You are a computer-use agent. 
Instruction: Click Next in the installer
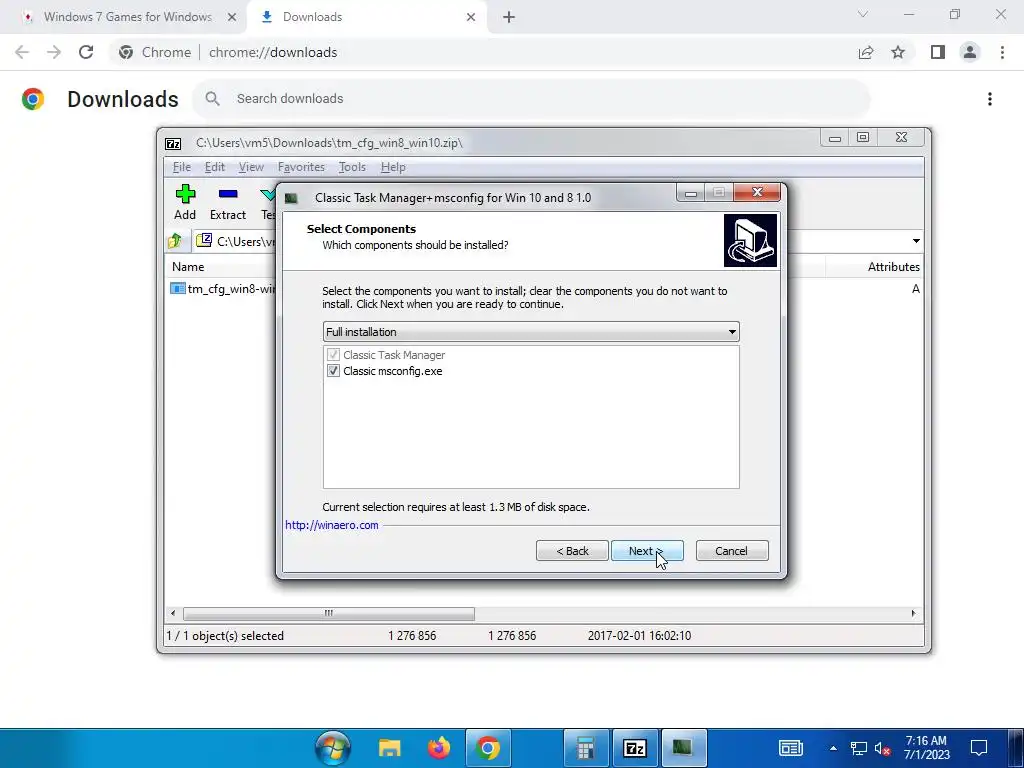(647, 551)
